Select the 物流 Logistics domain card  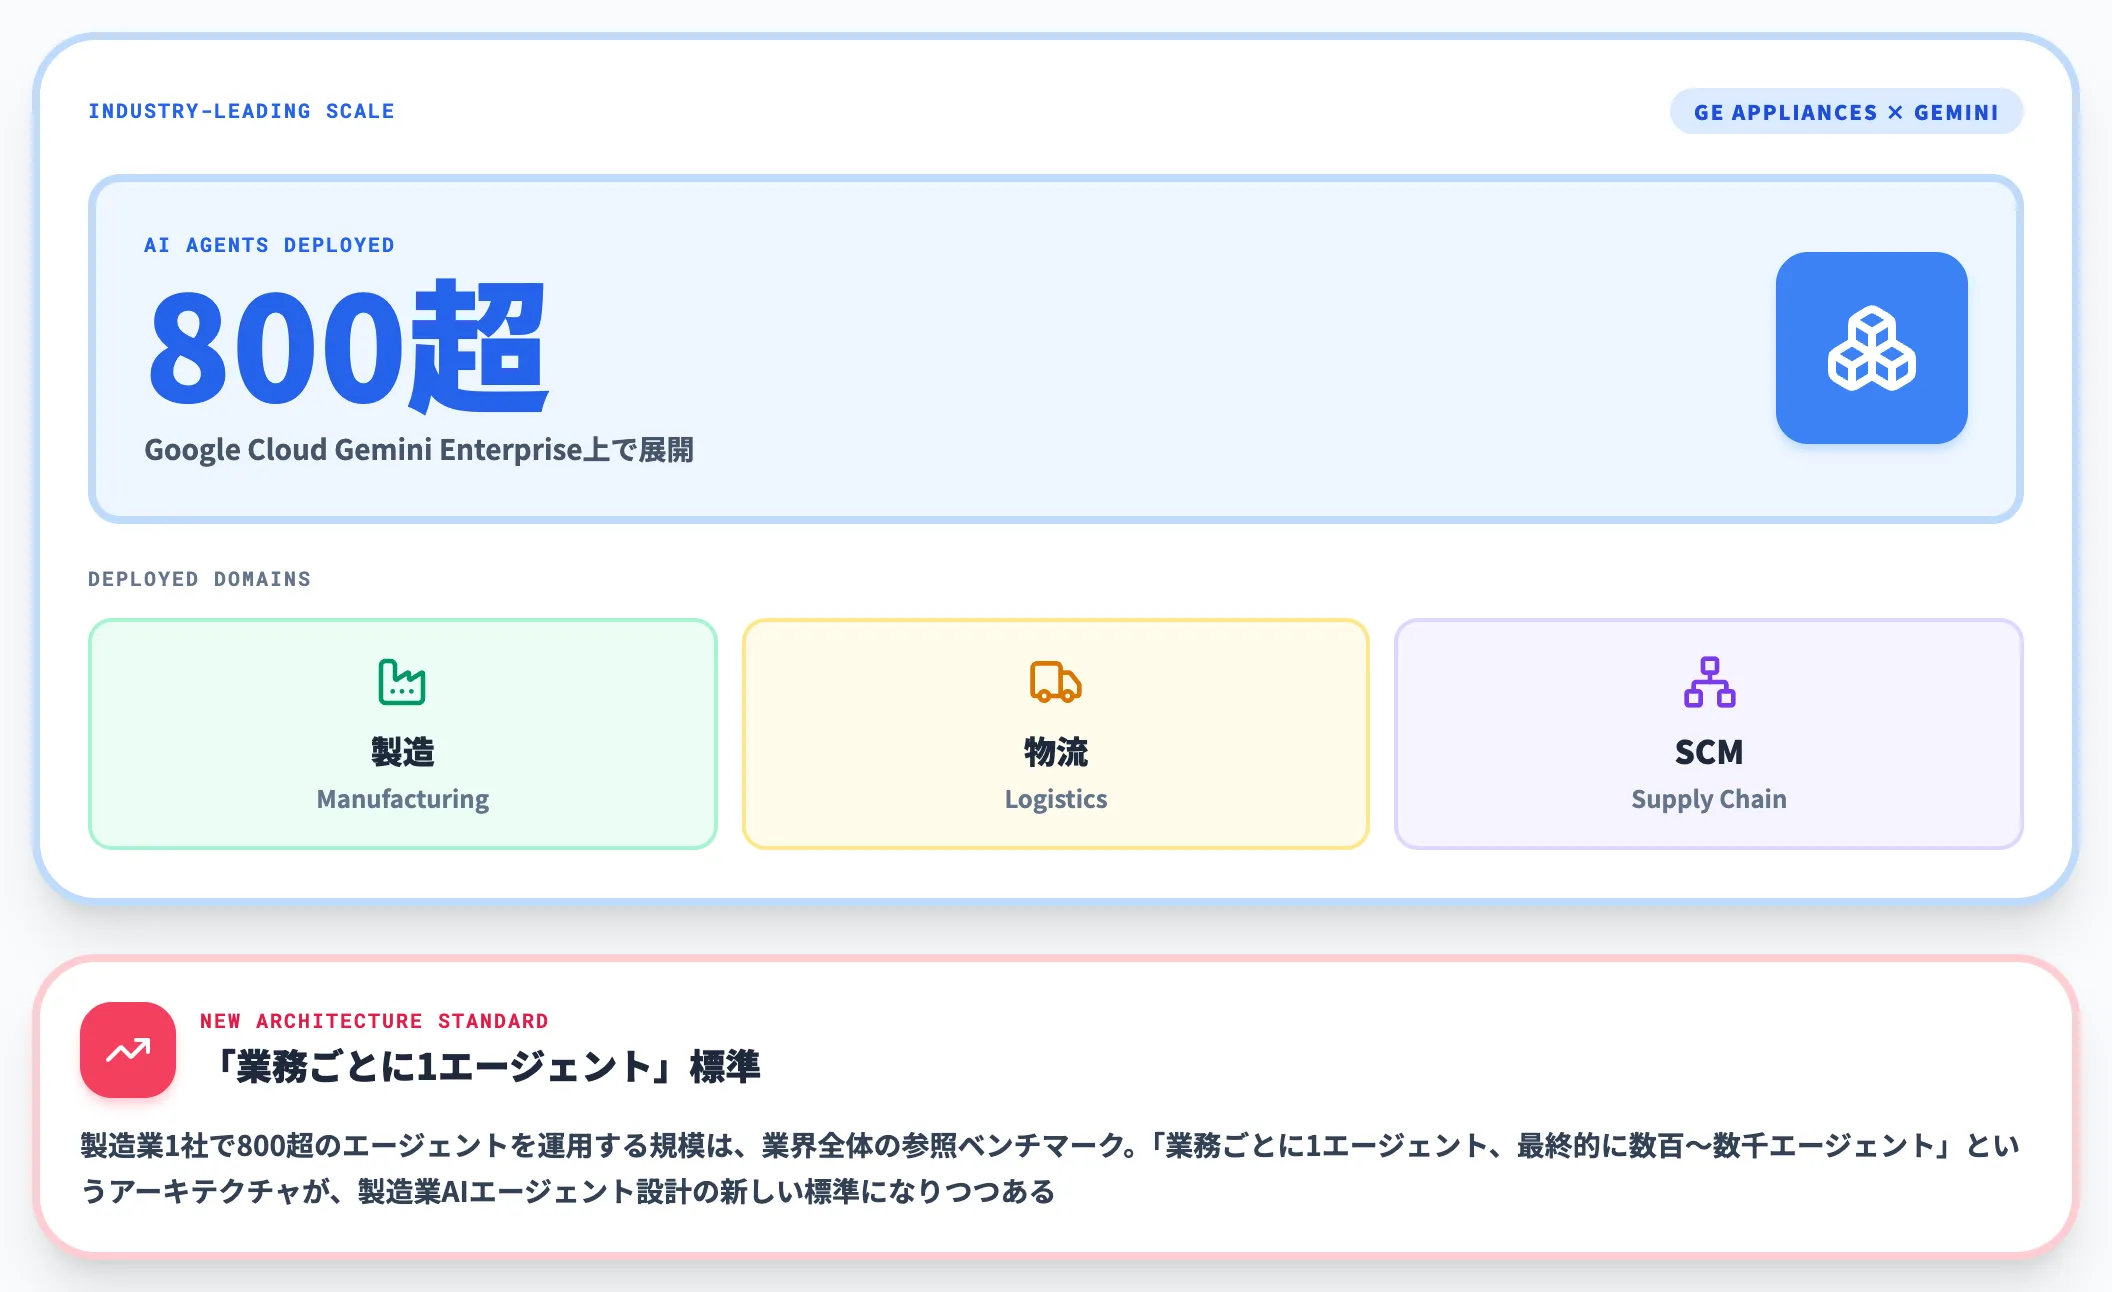(x=1056, y=734)
